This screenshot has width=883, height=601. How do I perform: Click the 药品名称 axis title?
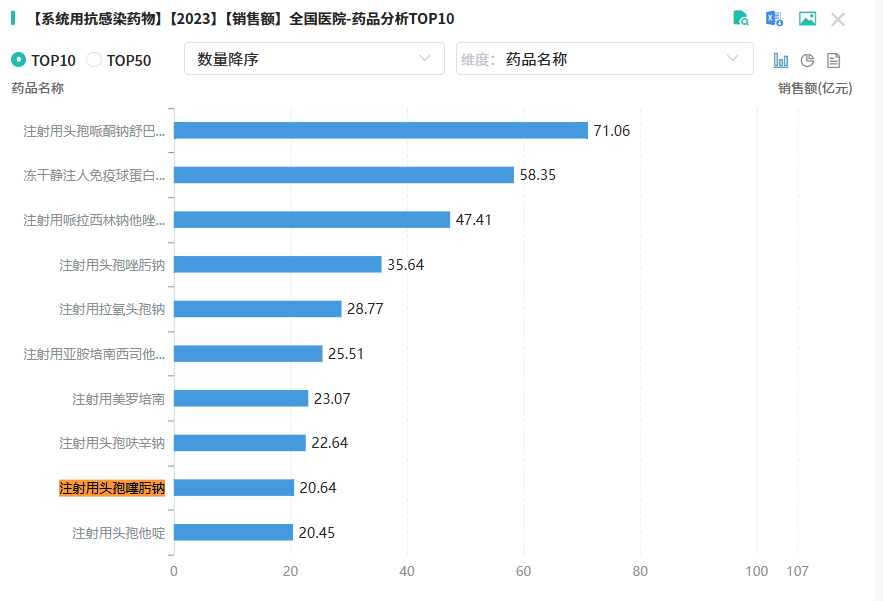(x=38, y=88)
